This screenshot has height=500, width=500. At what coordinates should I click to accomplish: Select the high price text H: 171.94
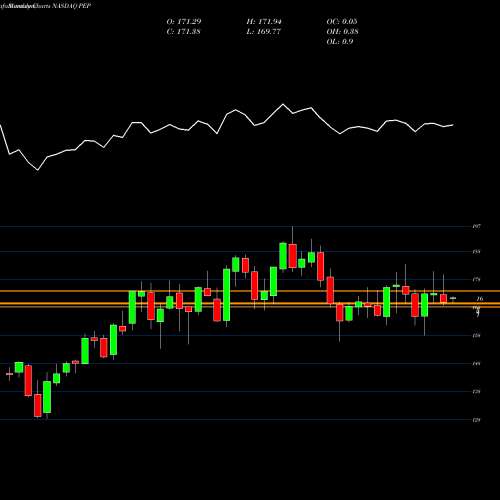264,22
